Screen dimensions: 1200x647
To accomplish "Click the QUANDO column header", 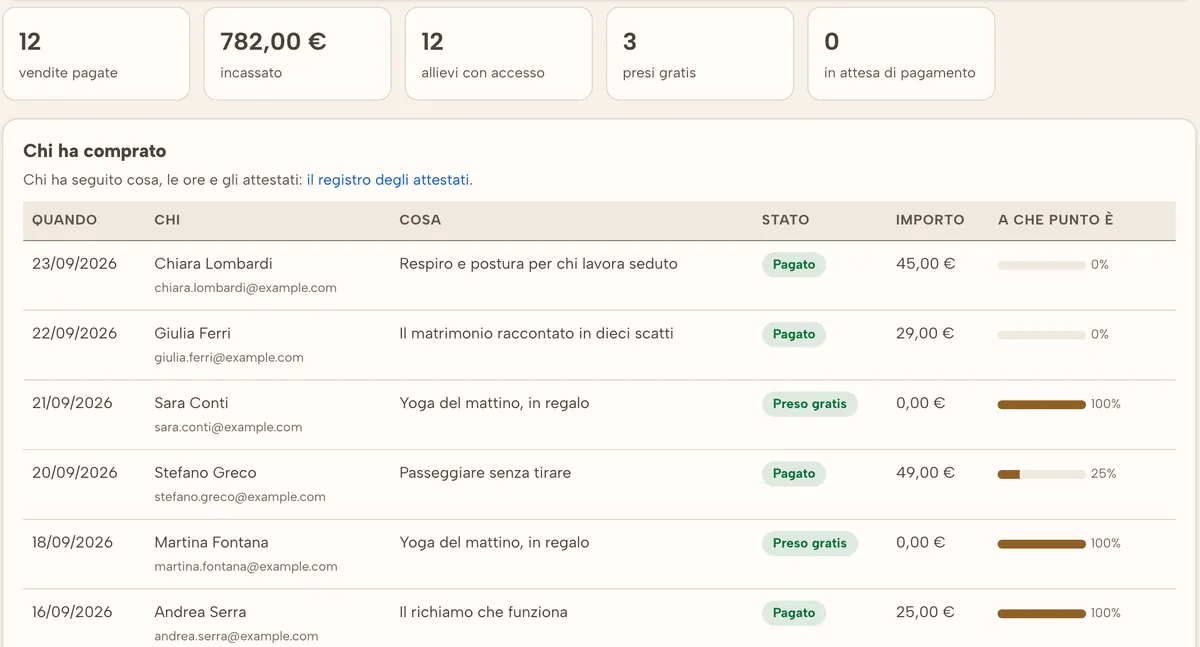I will [x=65, y=220].
